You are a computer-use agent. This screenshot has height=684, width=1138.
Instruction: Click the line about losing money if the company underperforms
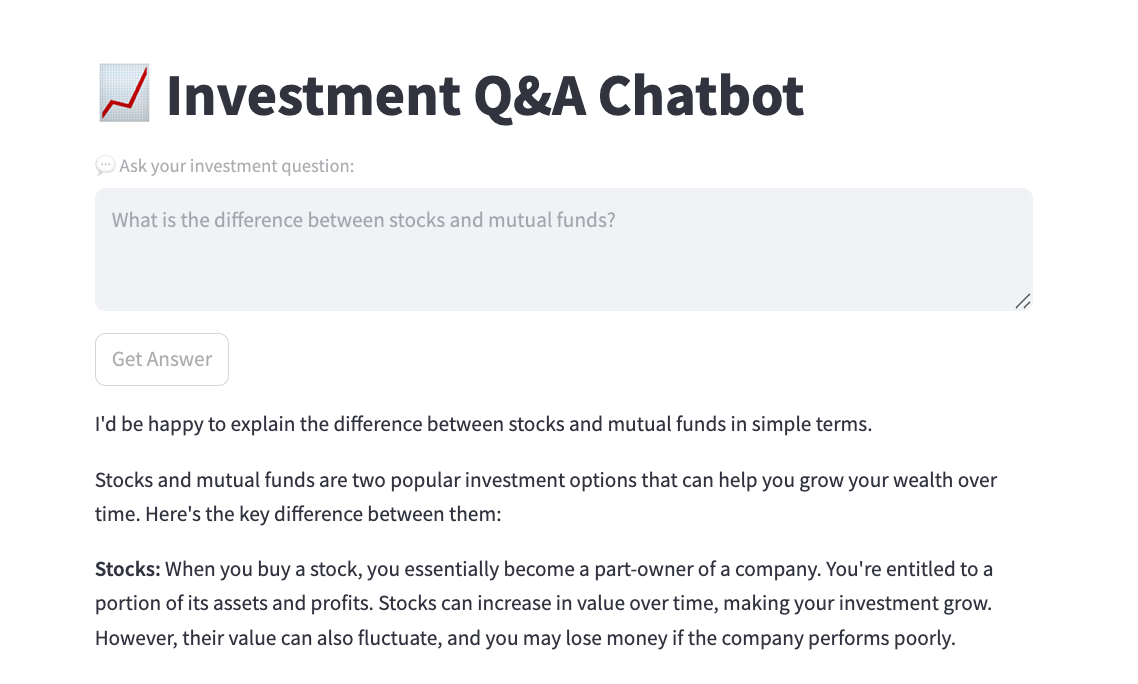coord(700,636)
